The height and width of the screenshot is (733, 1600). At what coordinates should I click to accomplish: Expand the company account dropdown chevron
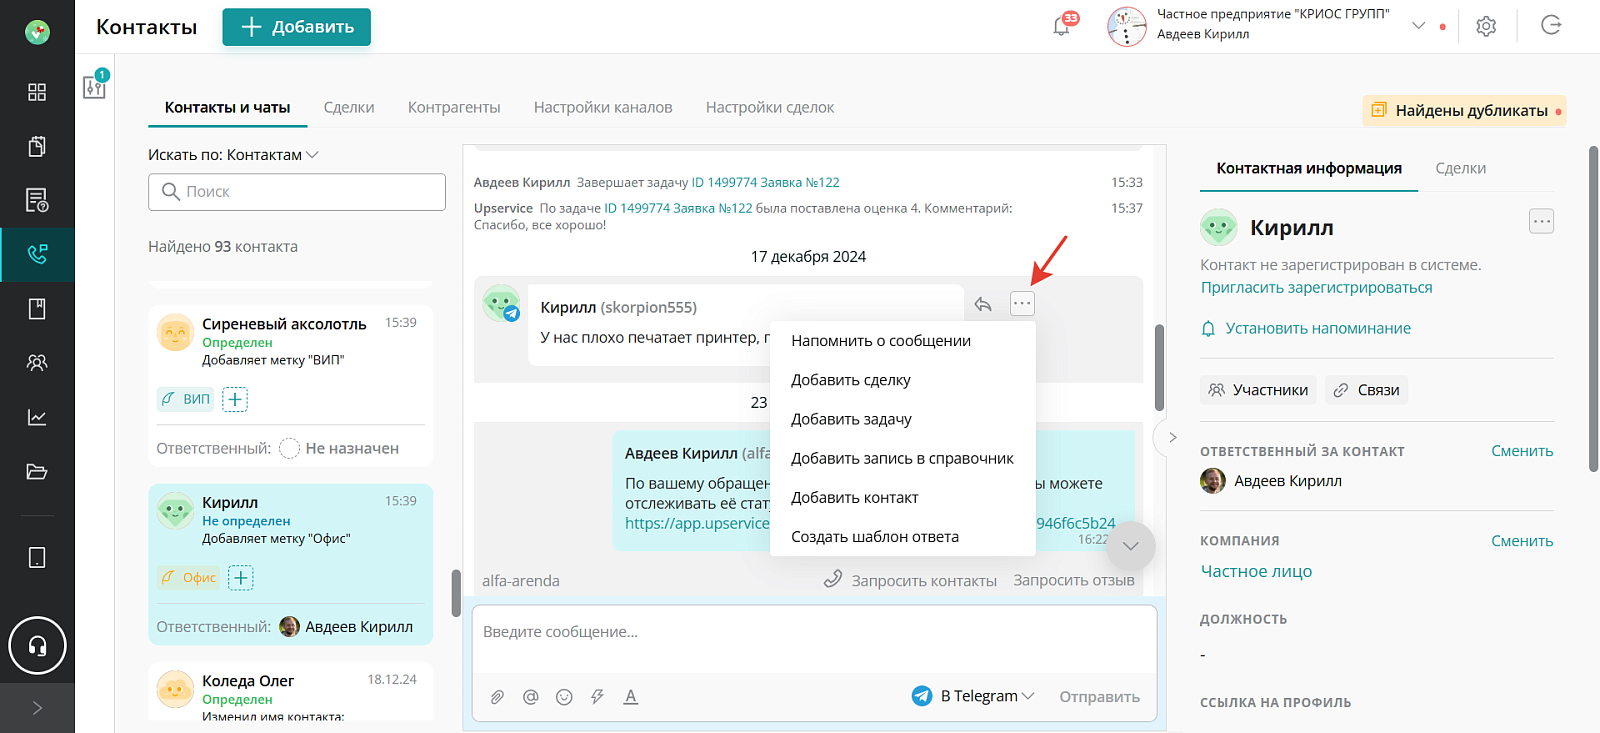(x=1418, y=25)
